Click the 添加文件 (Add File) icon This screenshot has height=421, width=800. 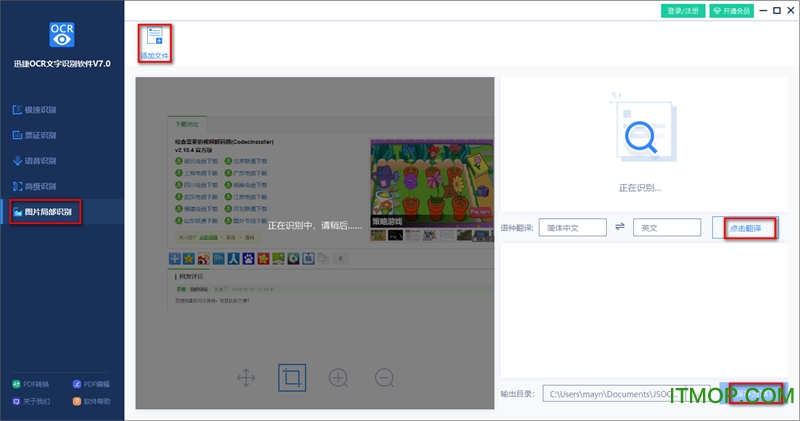pyautogui.click(x=155, y=38)
